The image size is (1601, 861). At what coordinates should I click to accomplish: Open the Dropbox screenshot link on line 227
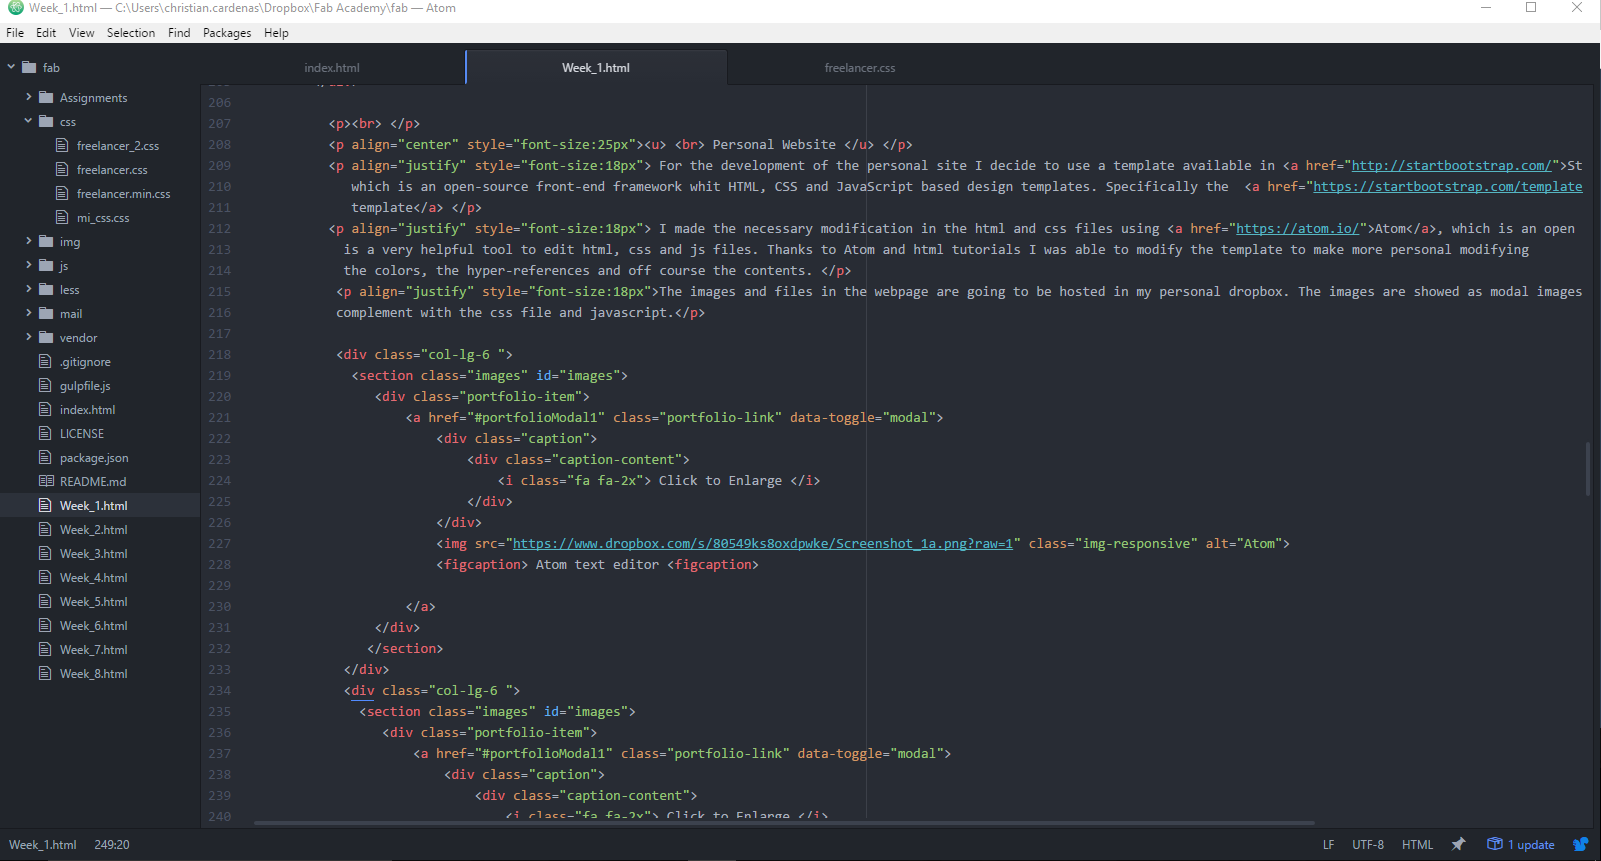[x=763, y=544]
